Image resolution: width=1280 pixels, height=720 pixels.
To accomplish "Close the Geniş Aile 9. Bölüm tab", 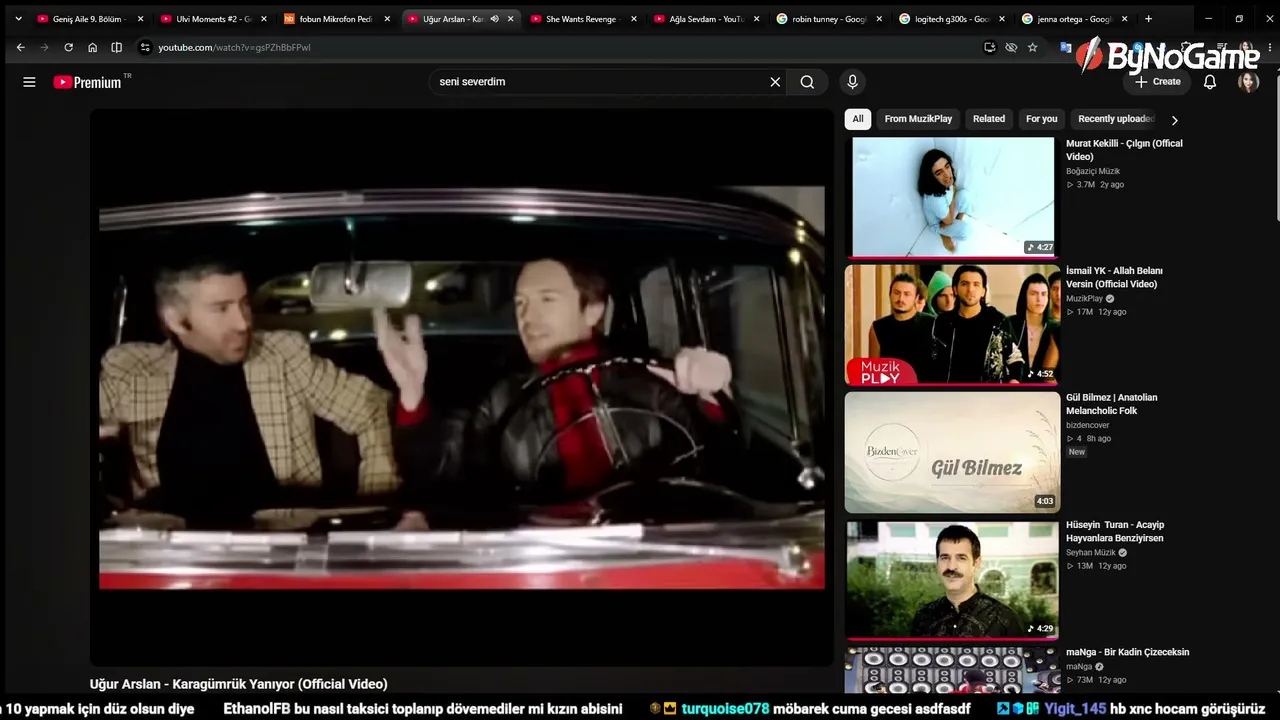I will click(x=140, y=18).
